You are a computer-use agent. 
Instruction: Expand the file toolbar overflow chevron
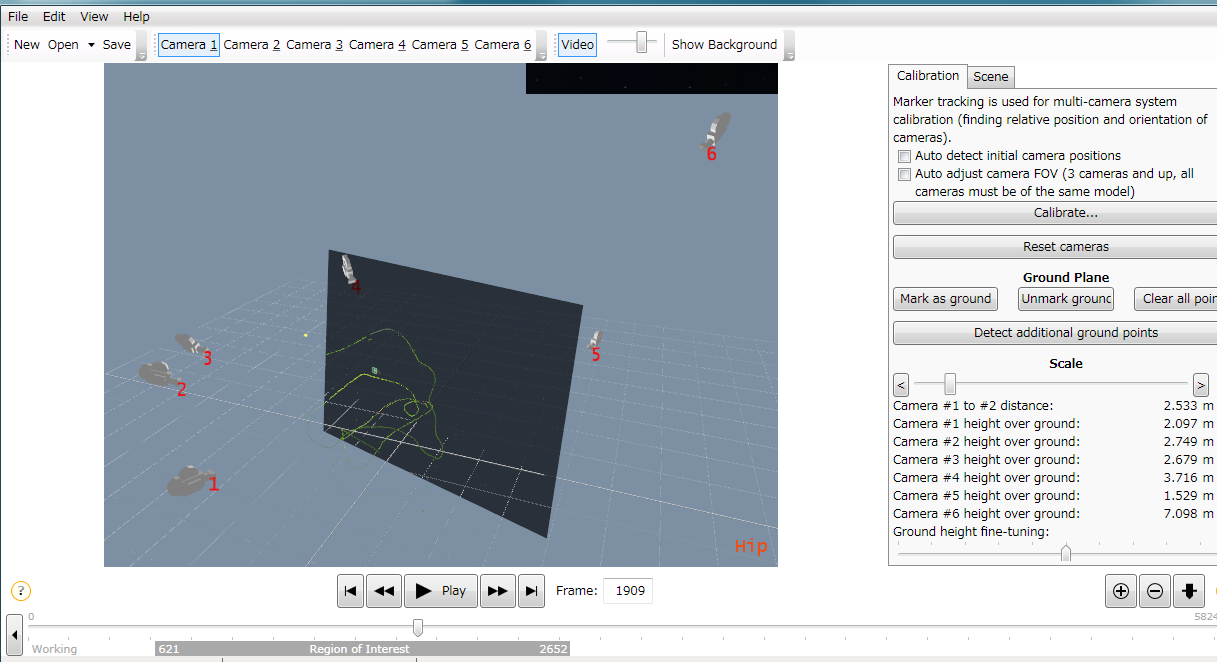click(x=141, y=46)
